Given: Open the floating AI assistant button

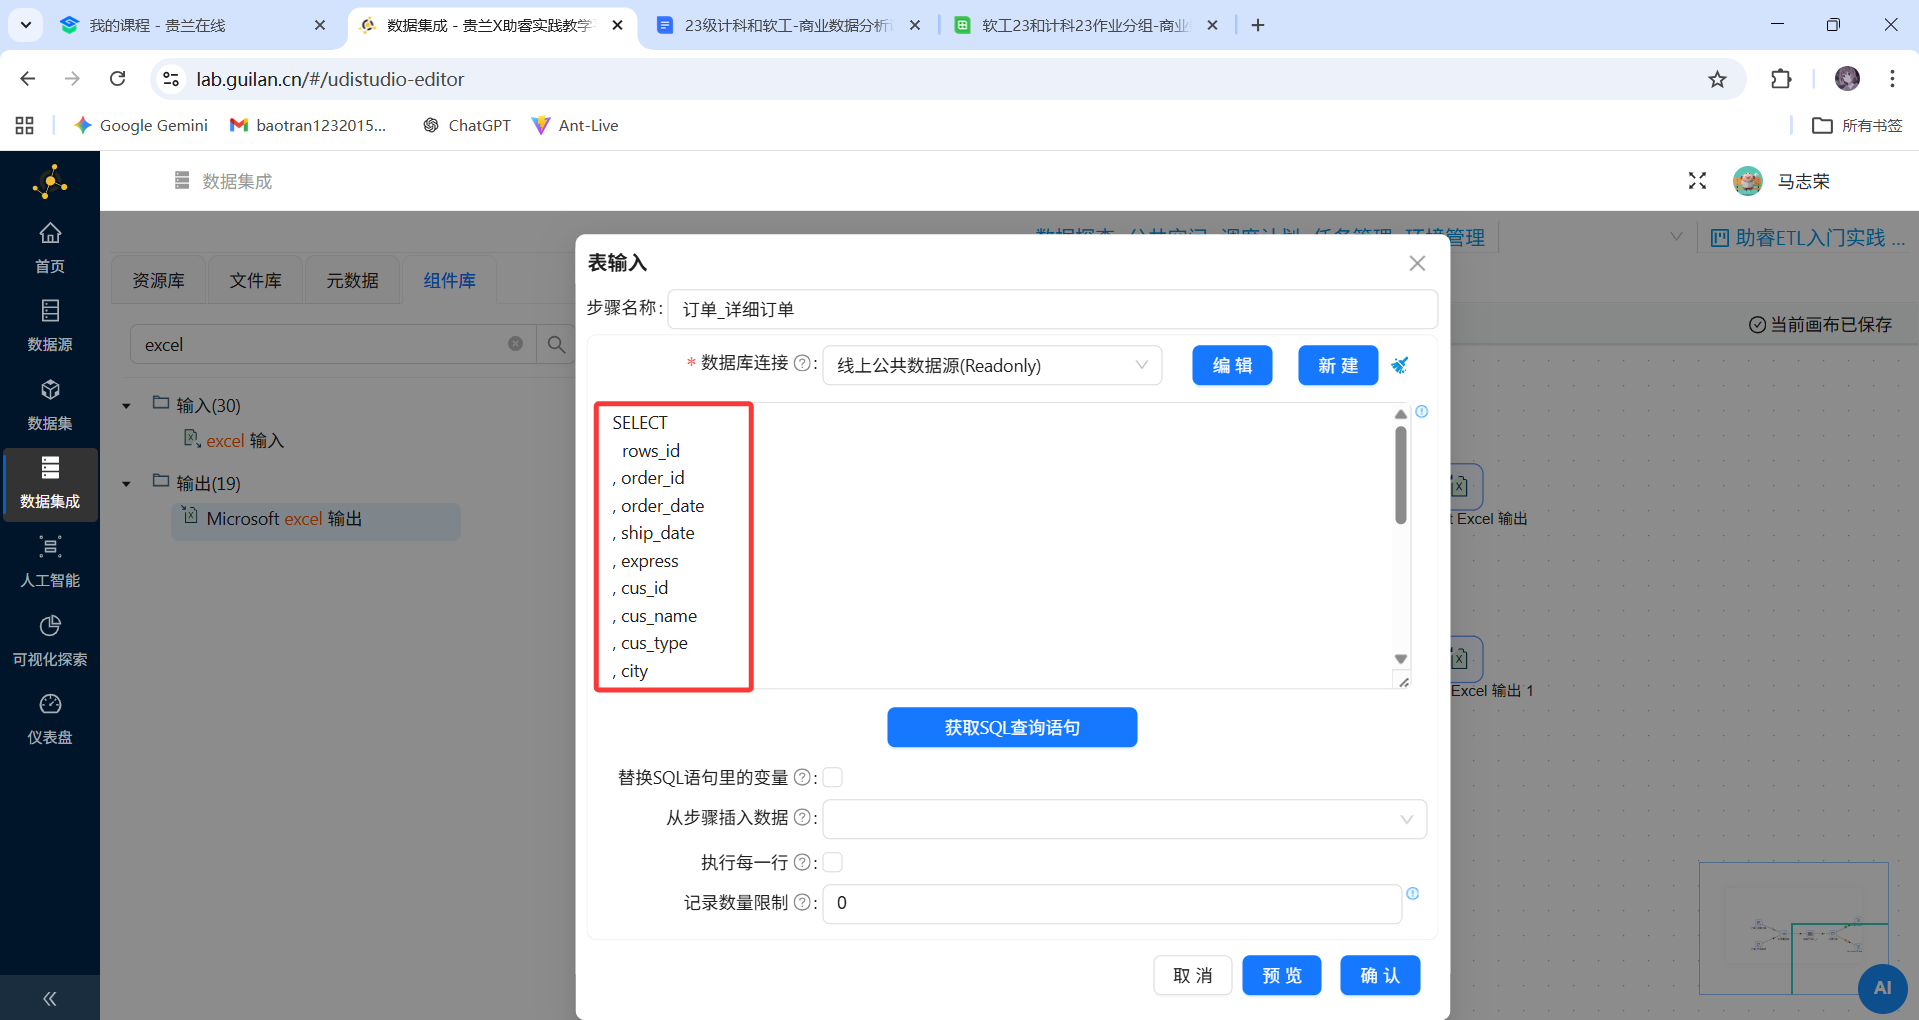Looking at the screenshot, I should (1884, 988).
